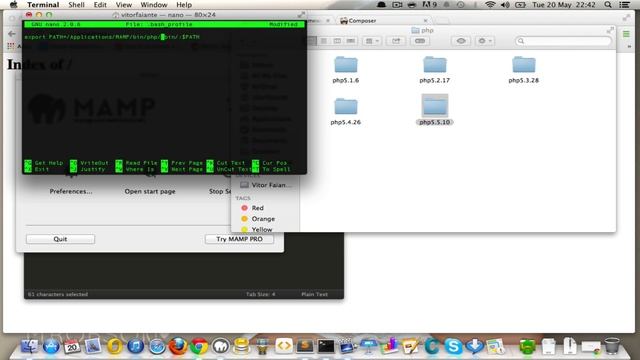Open the Help menu
Image resolution: width=640 pixels, height=360 pixels.
pos(184,4)
